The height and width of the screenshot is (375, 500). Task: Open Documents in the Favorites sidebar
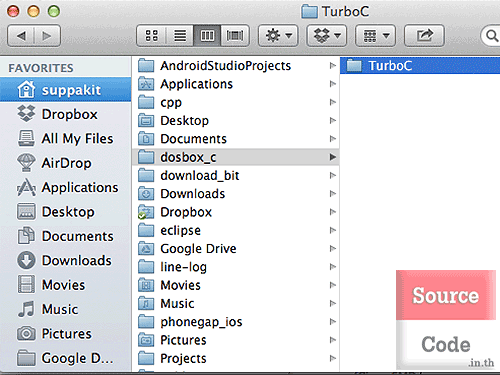[66, 236]
